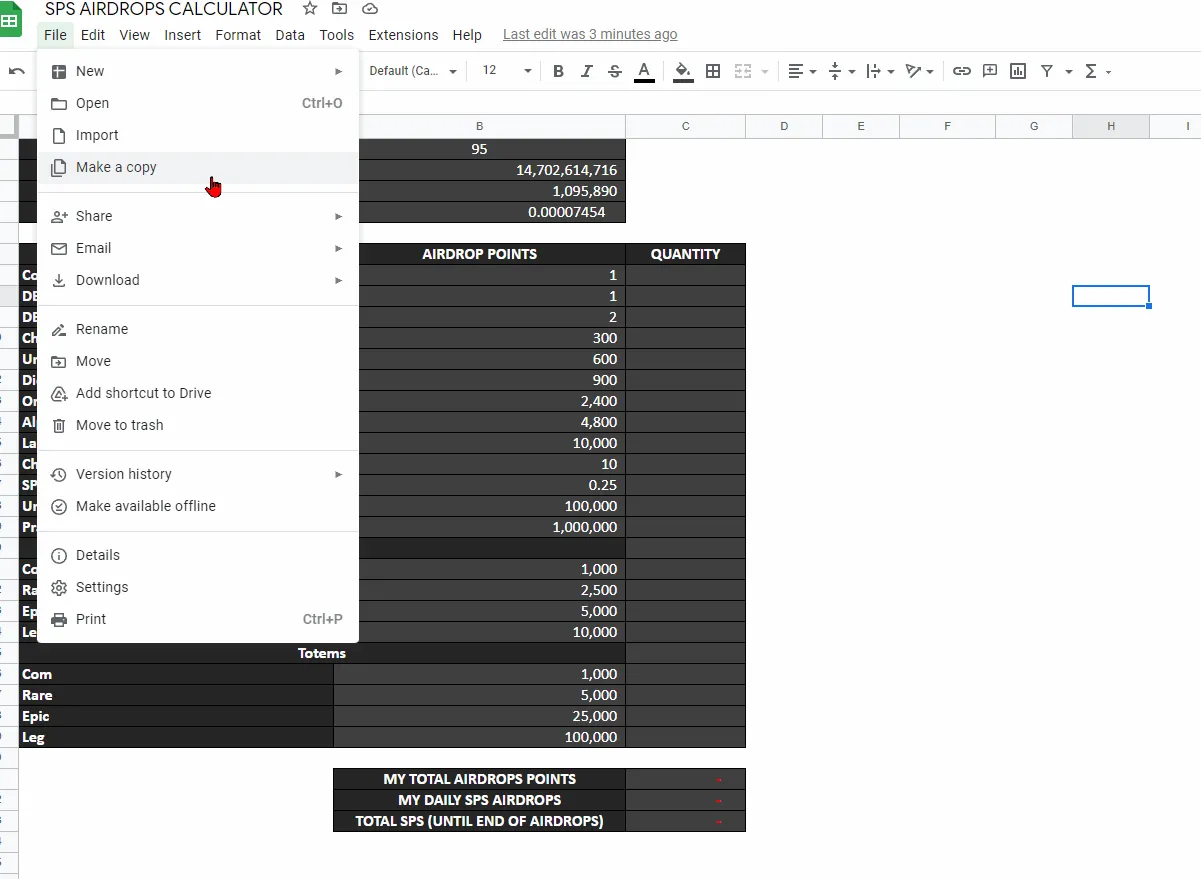Expand the New submenu in File menu

(198, 71)
